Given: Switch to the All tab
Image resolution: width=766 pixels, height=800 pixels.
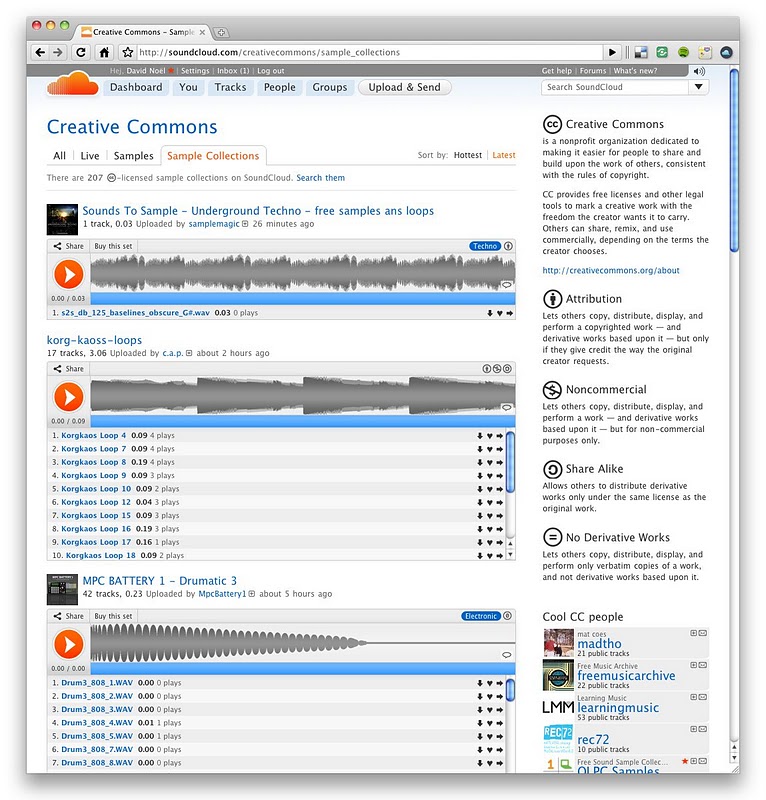Looking at the screenshot, I should tap(59, 156).
